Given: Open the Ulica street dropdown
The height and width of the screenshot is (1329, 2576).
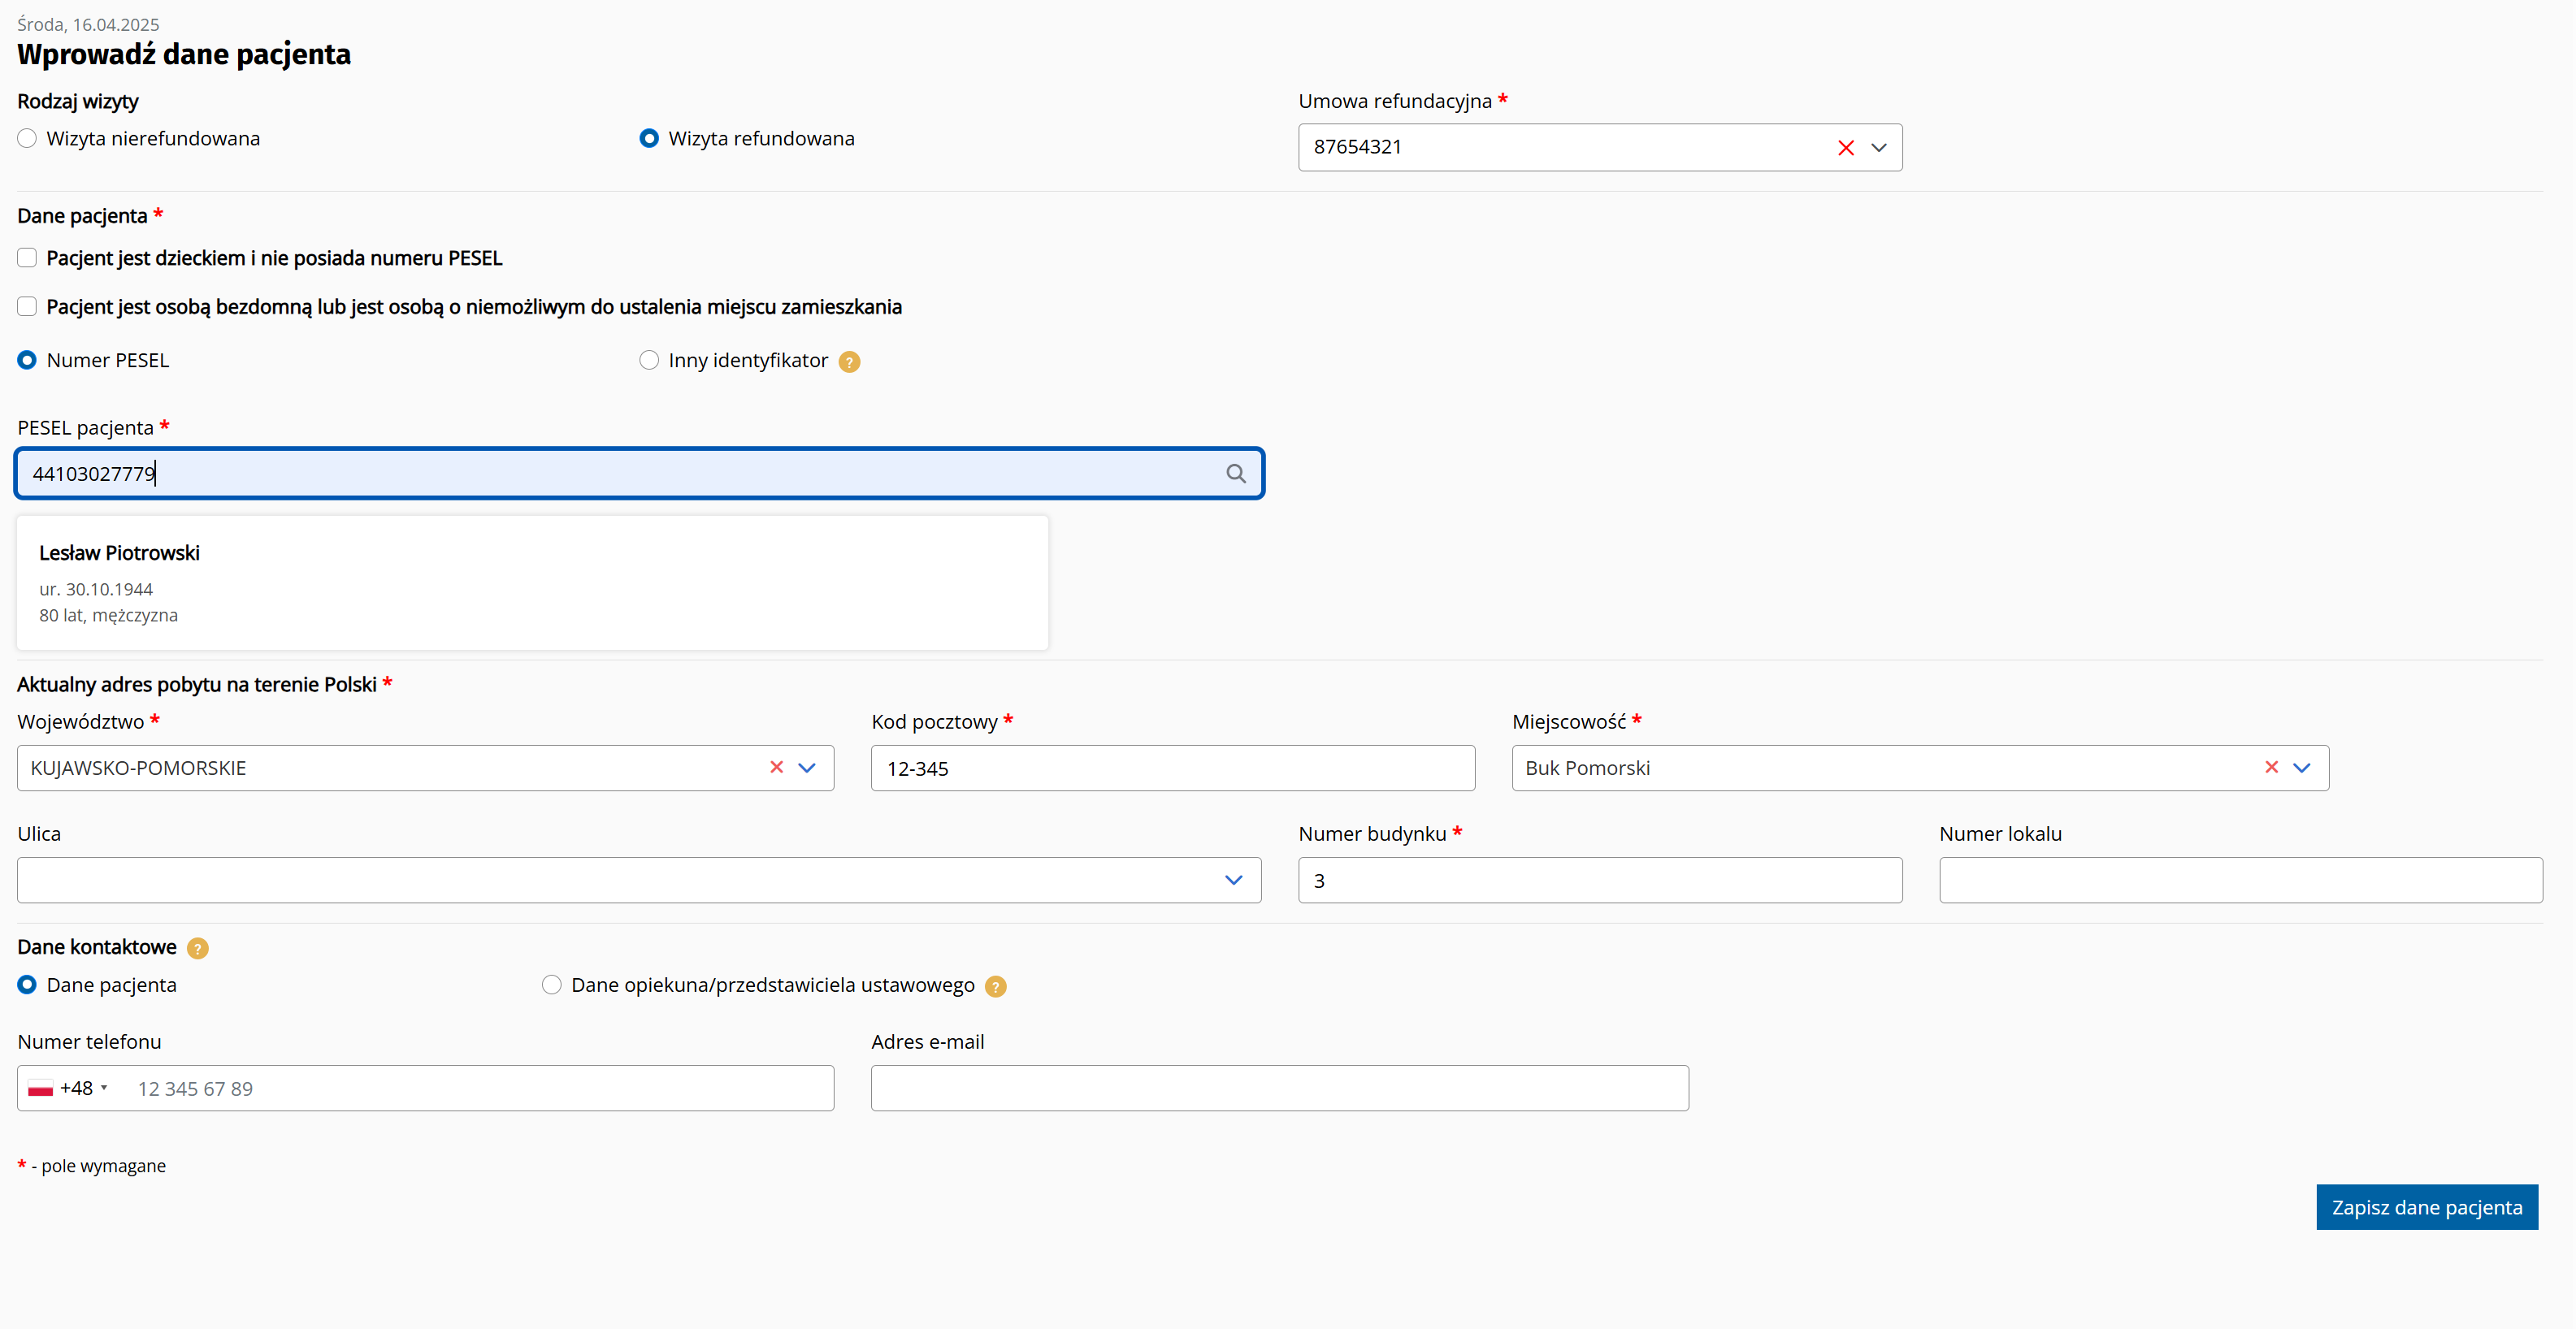Looking at the screenshot, I should tap(1233, 880).
